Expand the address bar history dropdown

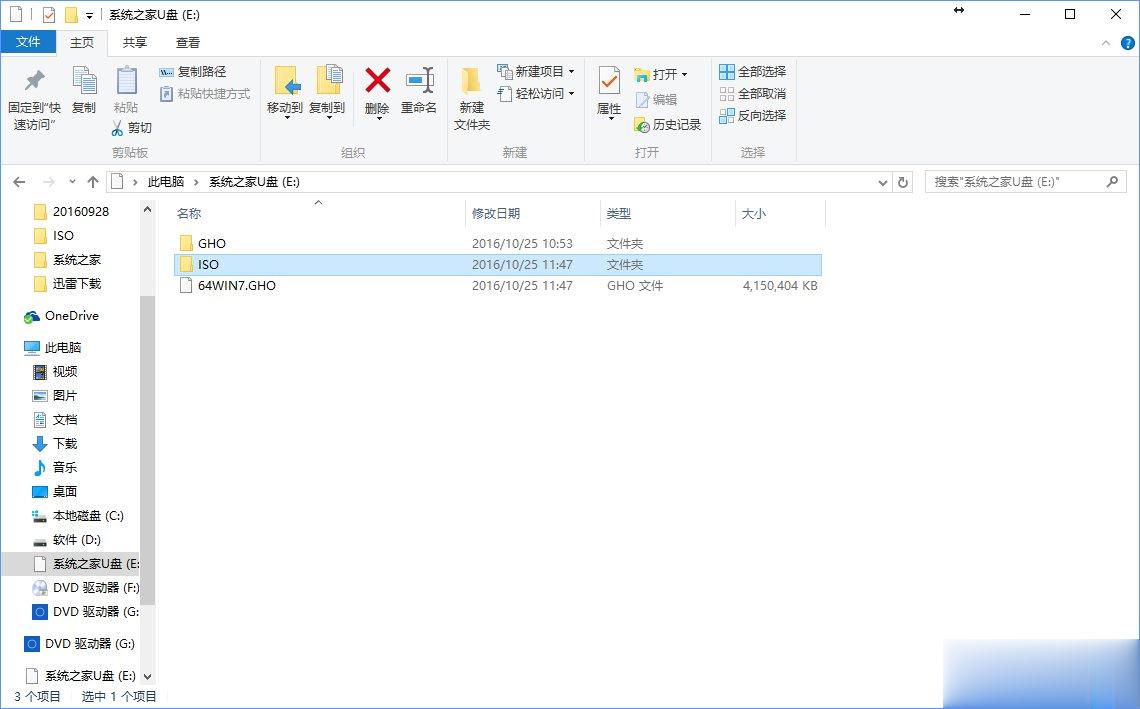point(883,183)
